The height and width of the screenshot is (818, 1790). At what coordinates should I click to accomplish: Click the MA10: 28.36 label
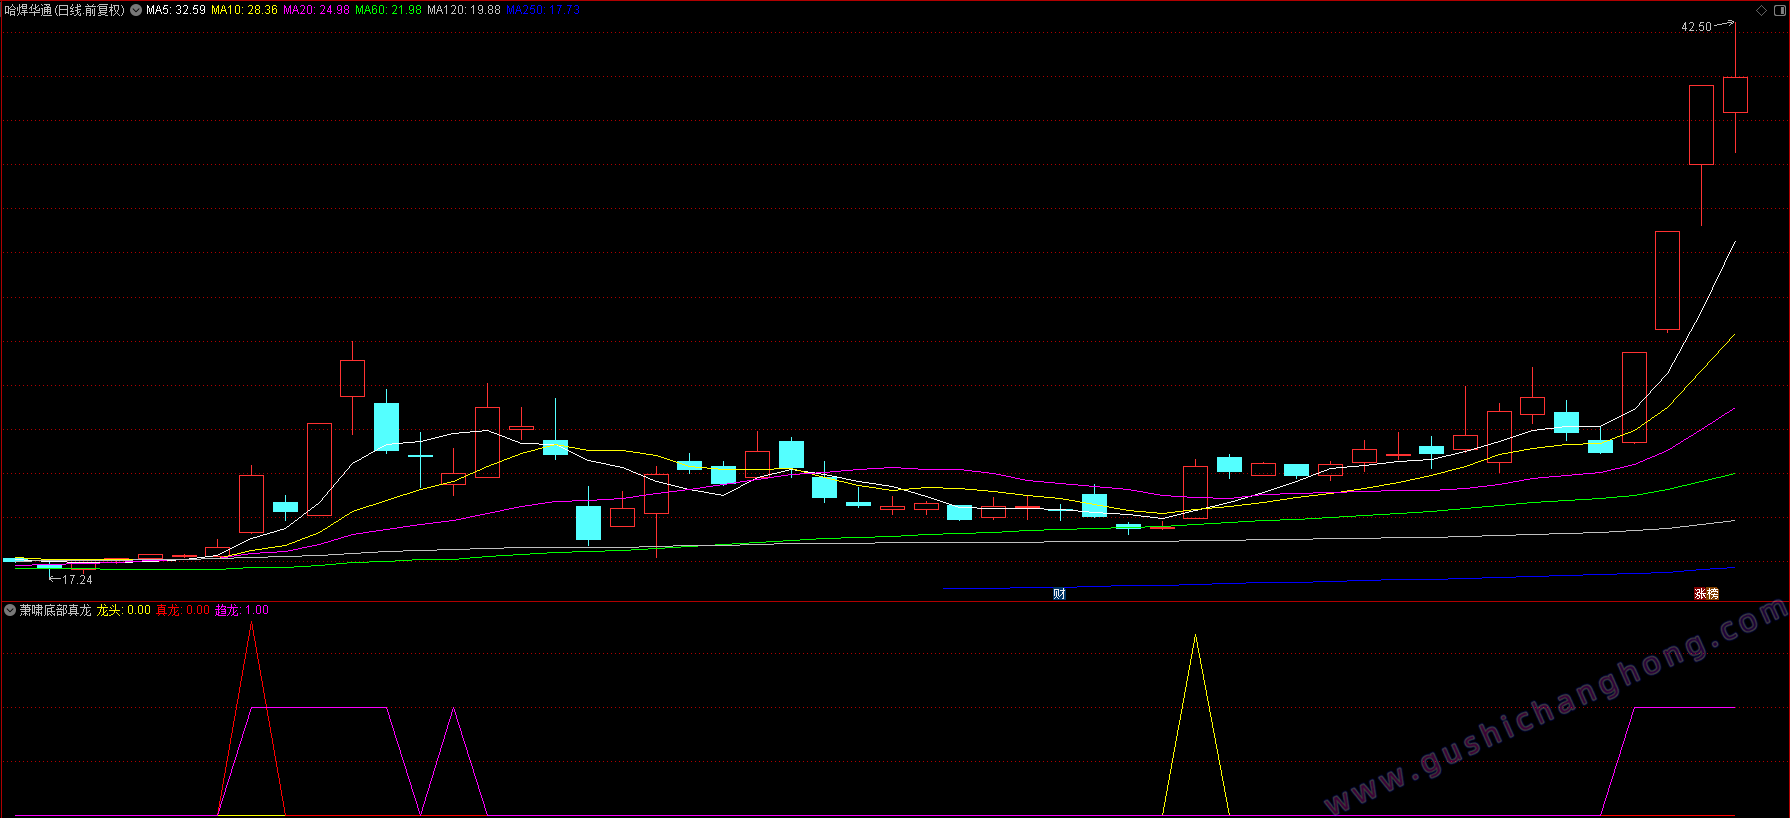tap(244, 10)
